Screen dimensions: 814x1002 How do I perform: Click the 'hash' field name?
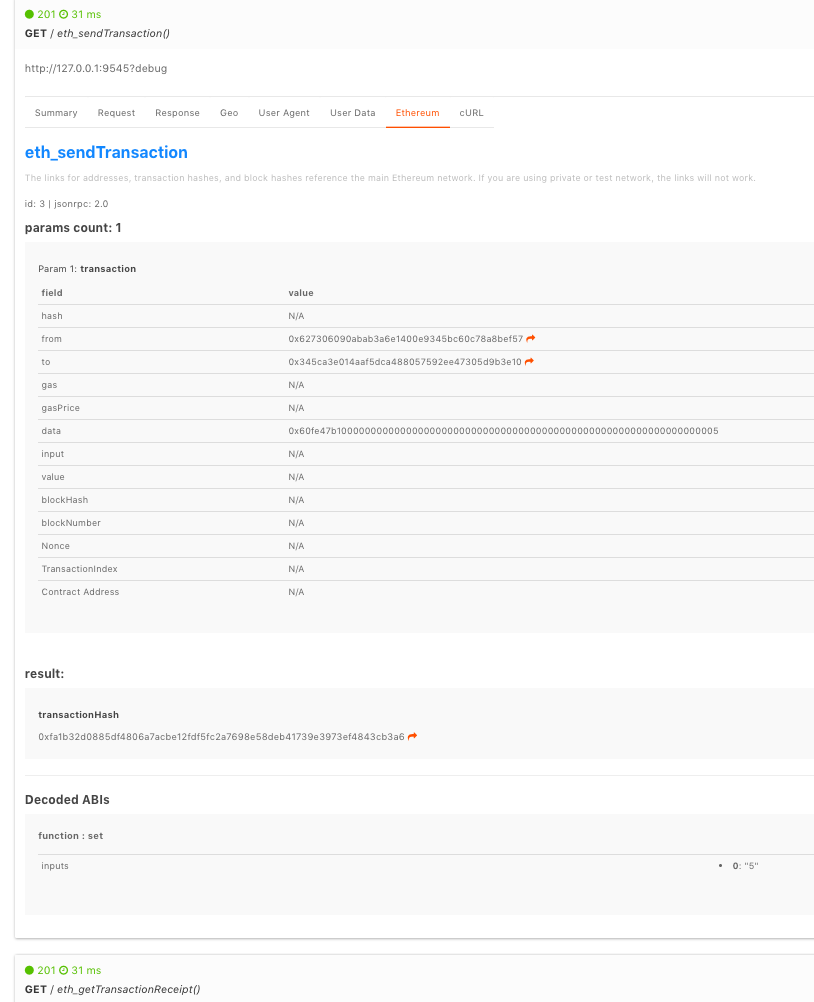[52, 316]
